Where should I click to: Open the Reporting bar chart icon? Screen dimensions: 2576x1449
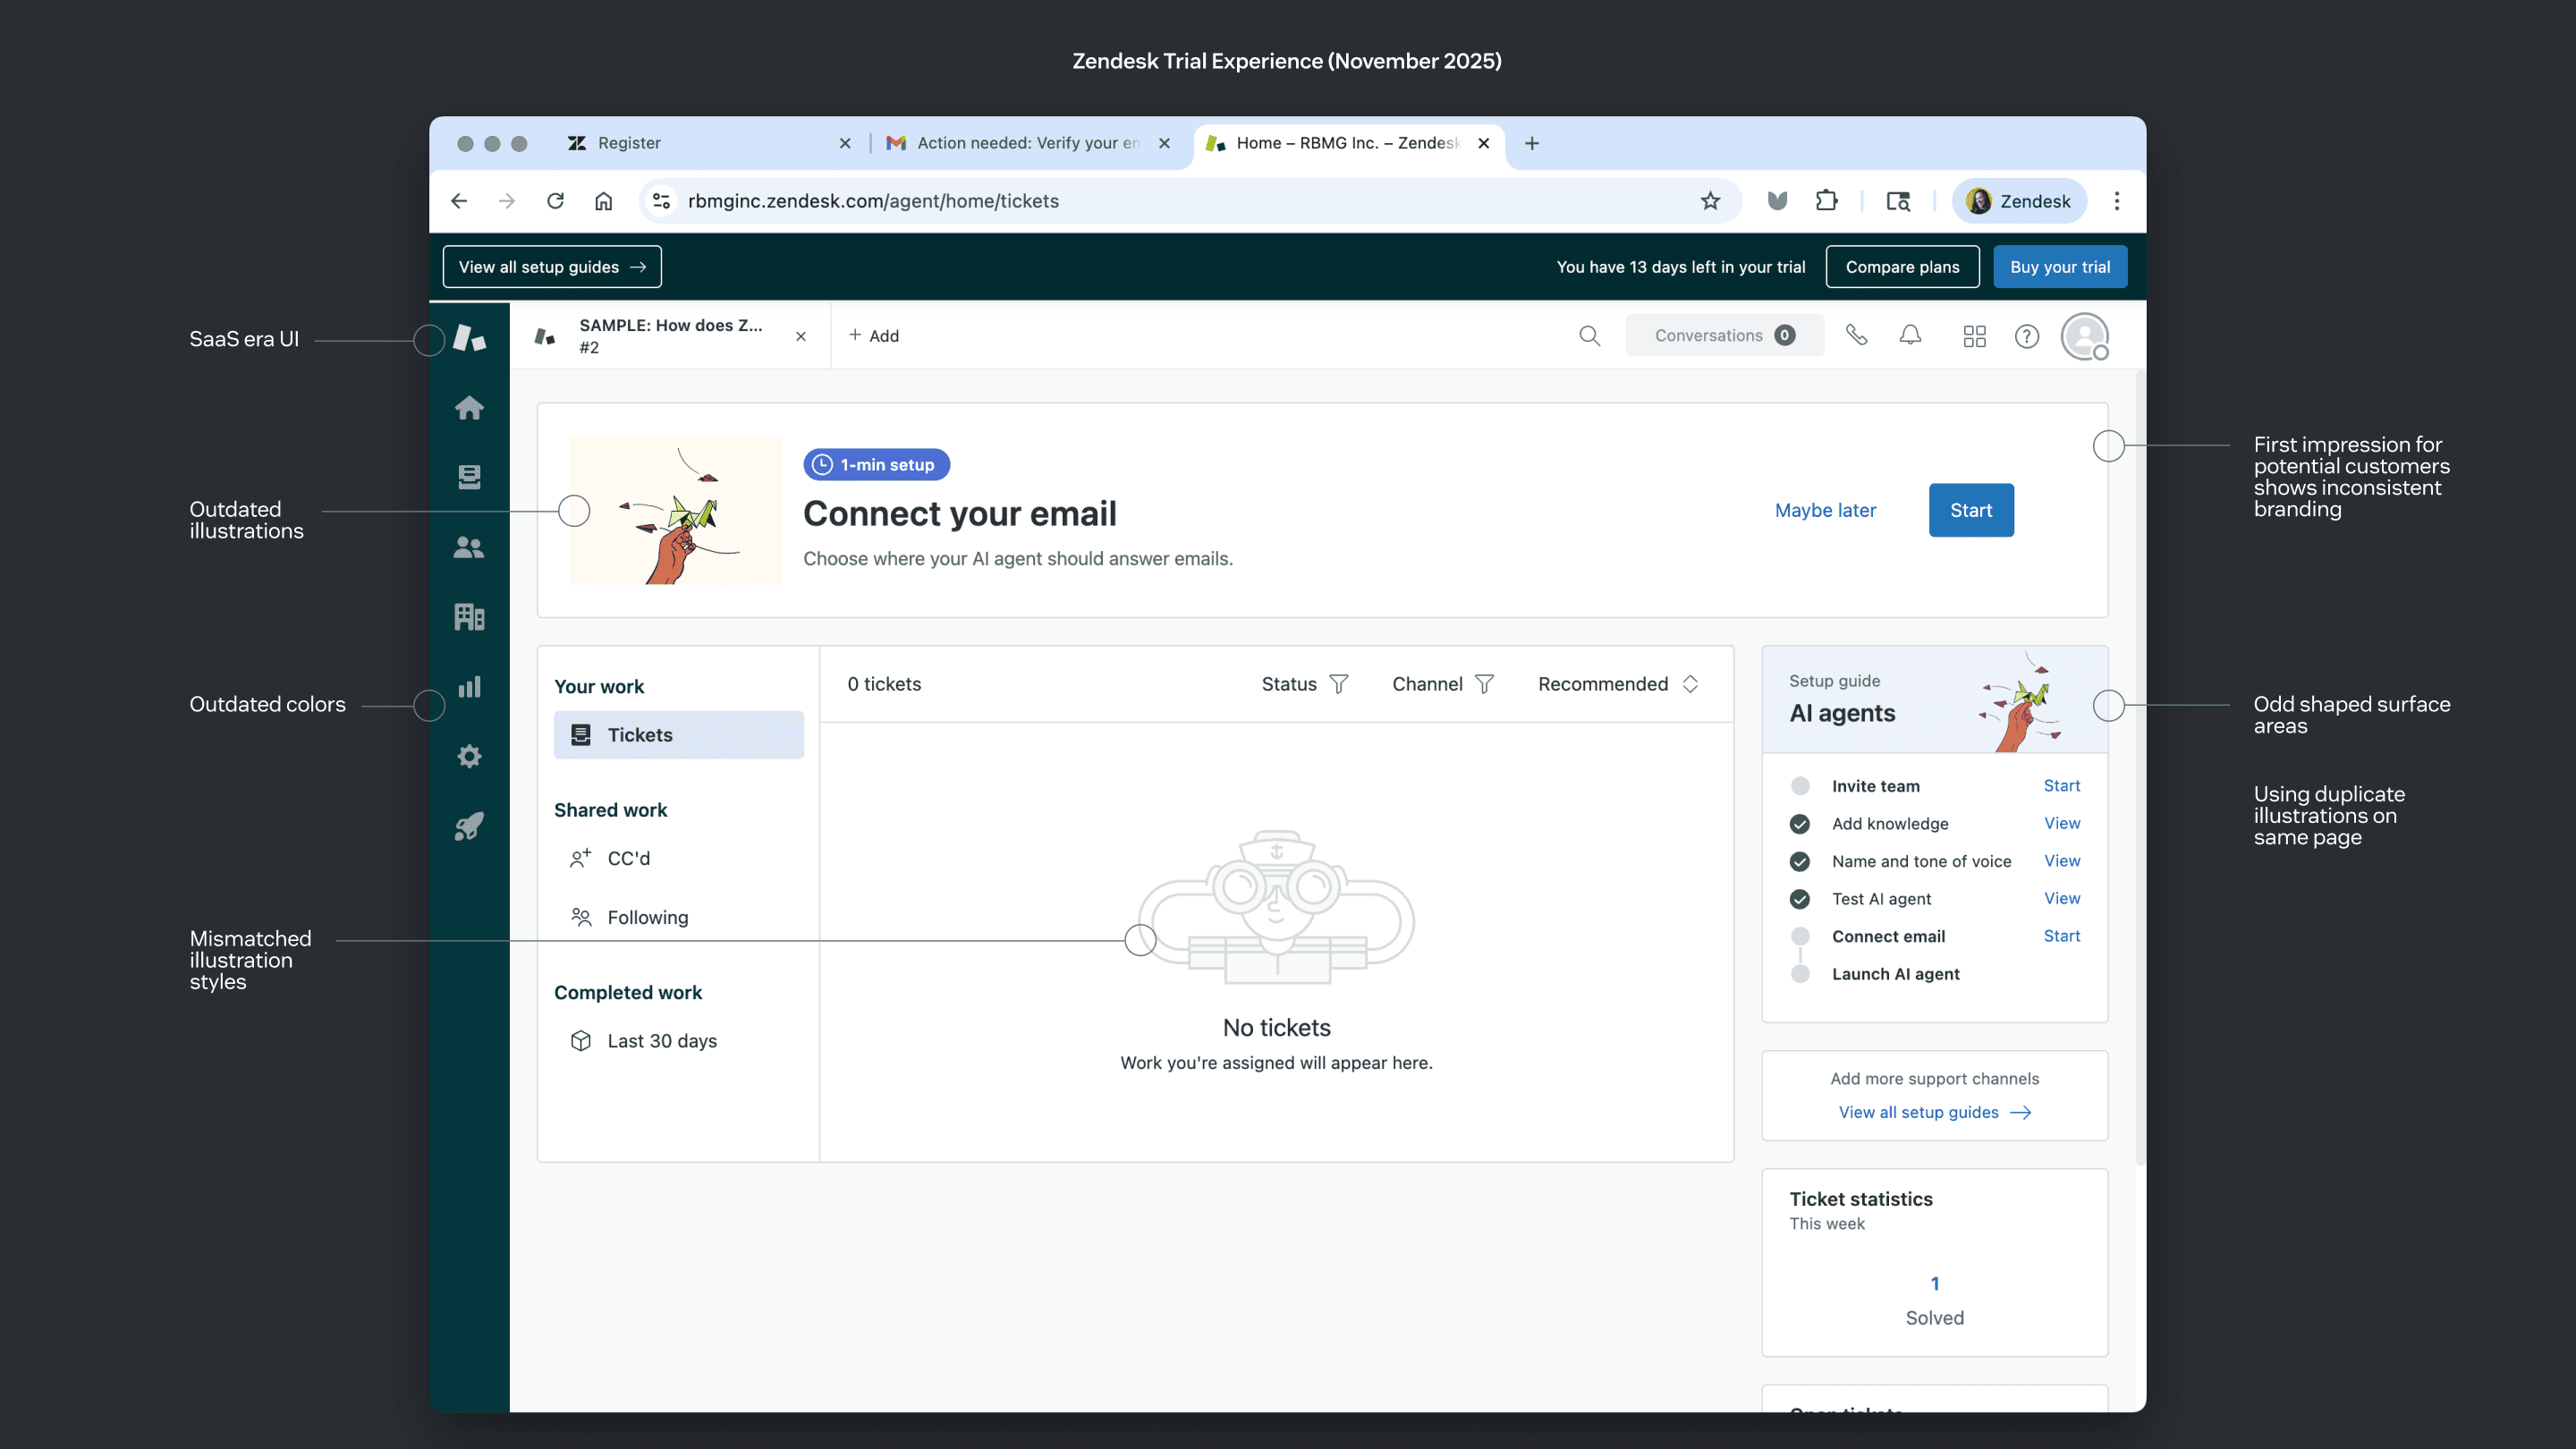(x=469, y=687)
